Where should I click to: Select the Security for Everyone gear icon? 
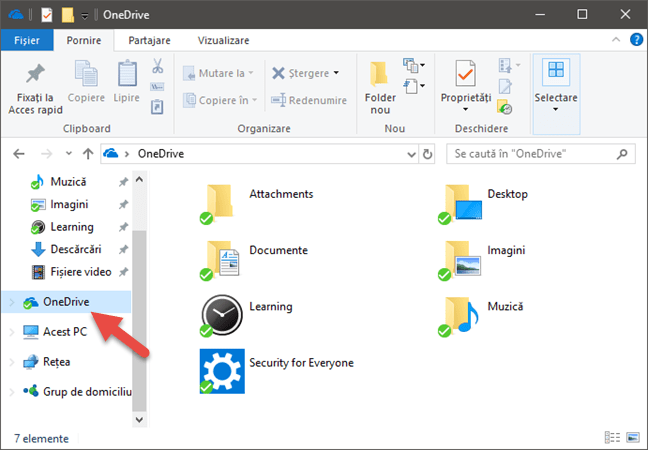(222, 371)
